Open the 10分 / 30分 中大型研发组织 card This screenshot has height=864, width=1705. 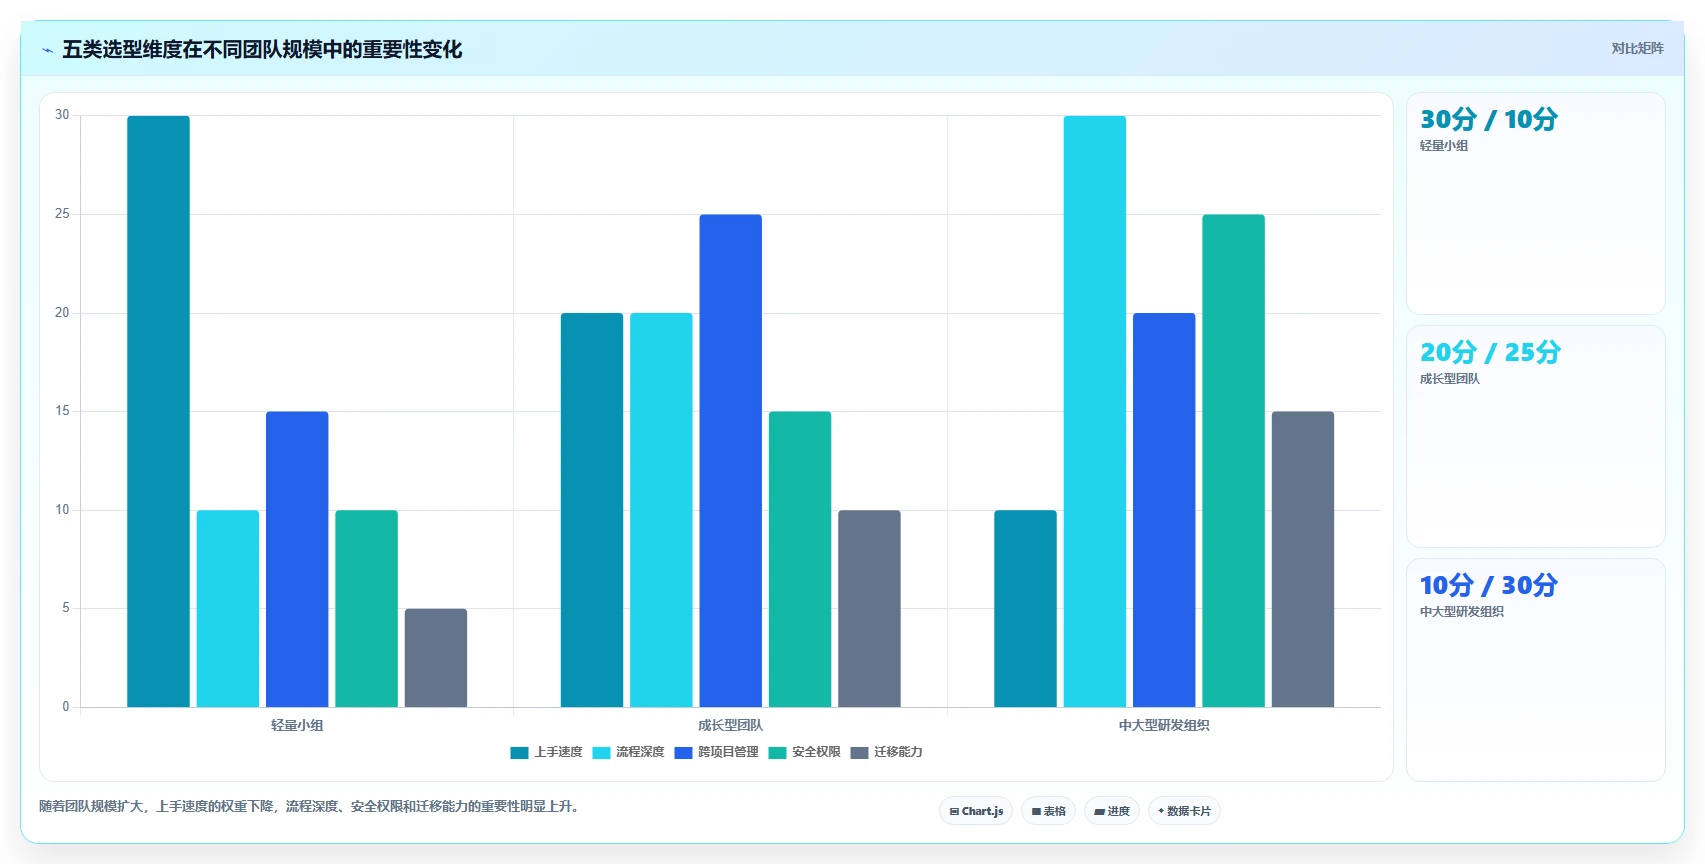tap(1536, 670)
